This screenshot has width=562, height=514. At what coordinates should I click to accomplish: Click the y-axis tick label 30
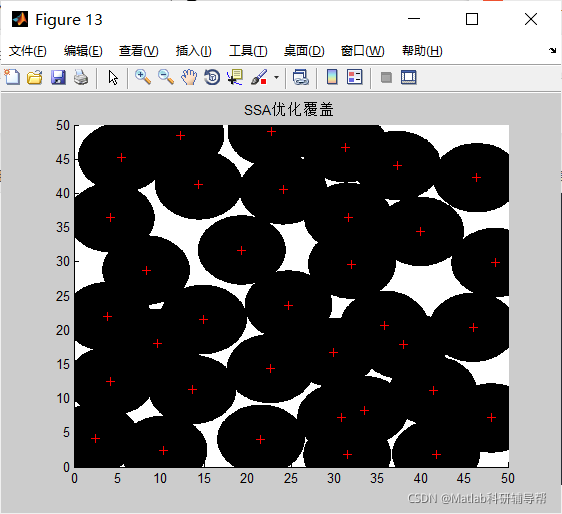pyautogui.click(x=63, y=261)
